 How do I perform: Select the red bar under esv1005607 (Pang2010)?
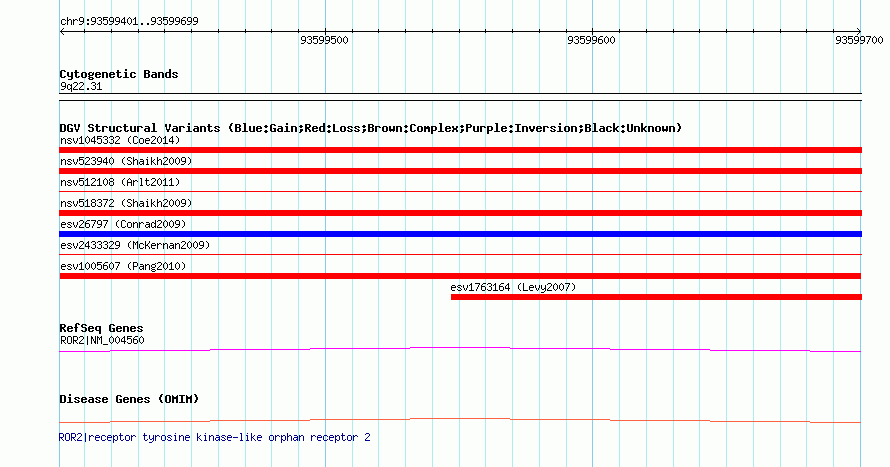[x=460, y=276]
